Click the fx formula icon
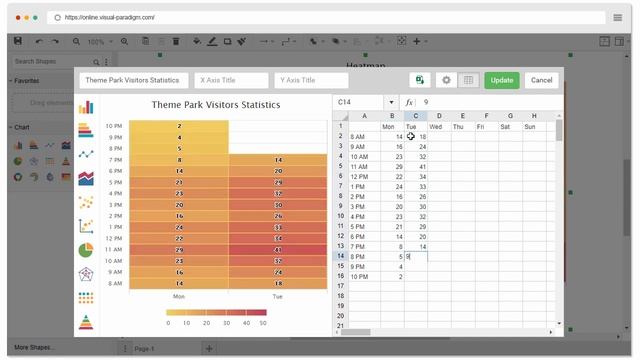Image resolution: width=640 pixels, height=360 pixels. [409, 102]
